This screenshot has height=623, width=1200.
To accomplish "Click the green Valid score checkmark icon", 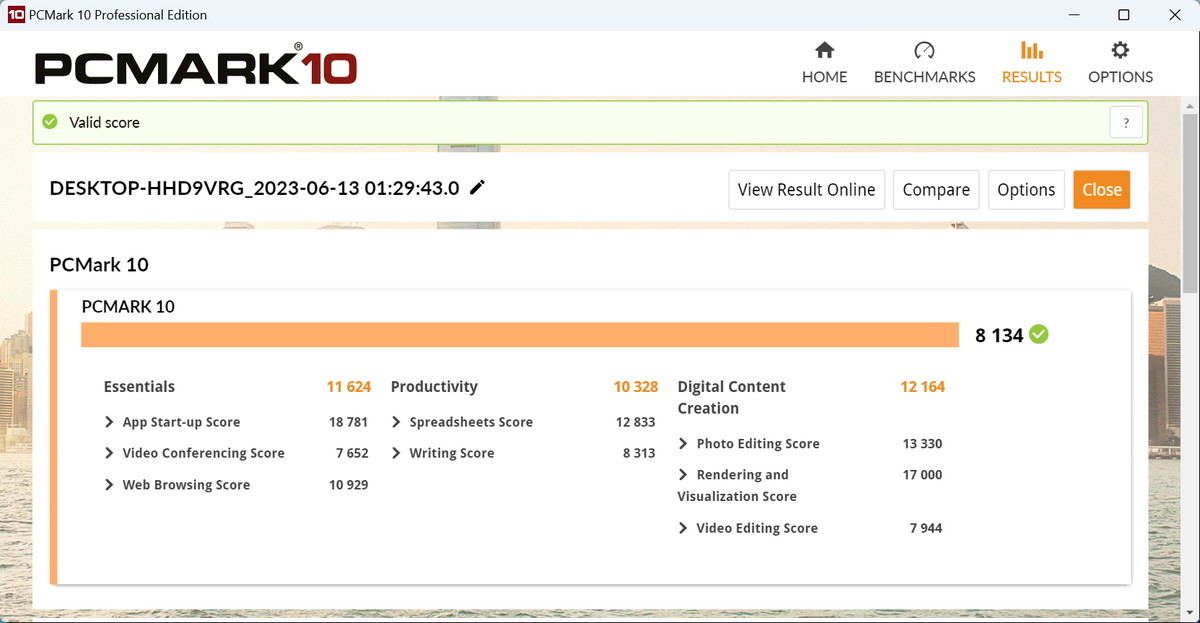I will (x=49, y=122).
